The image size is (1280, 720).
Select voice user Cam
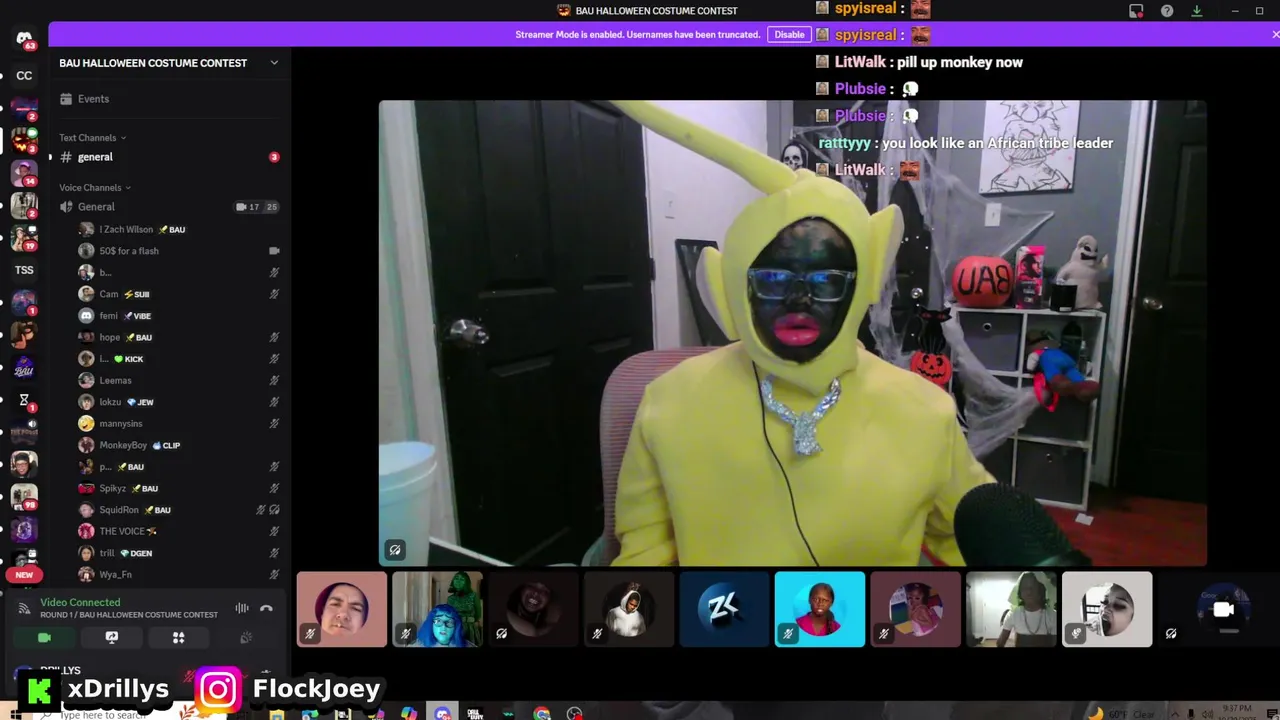(180, 294)
